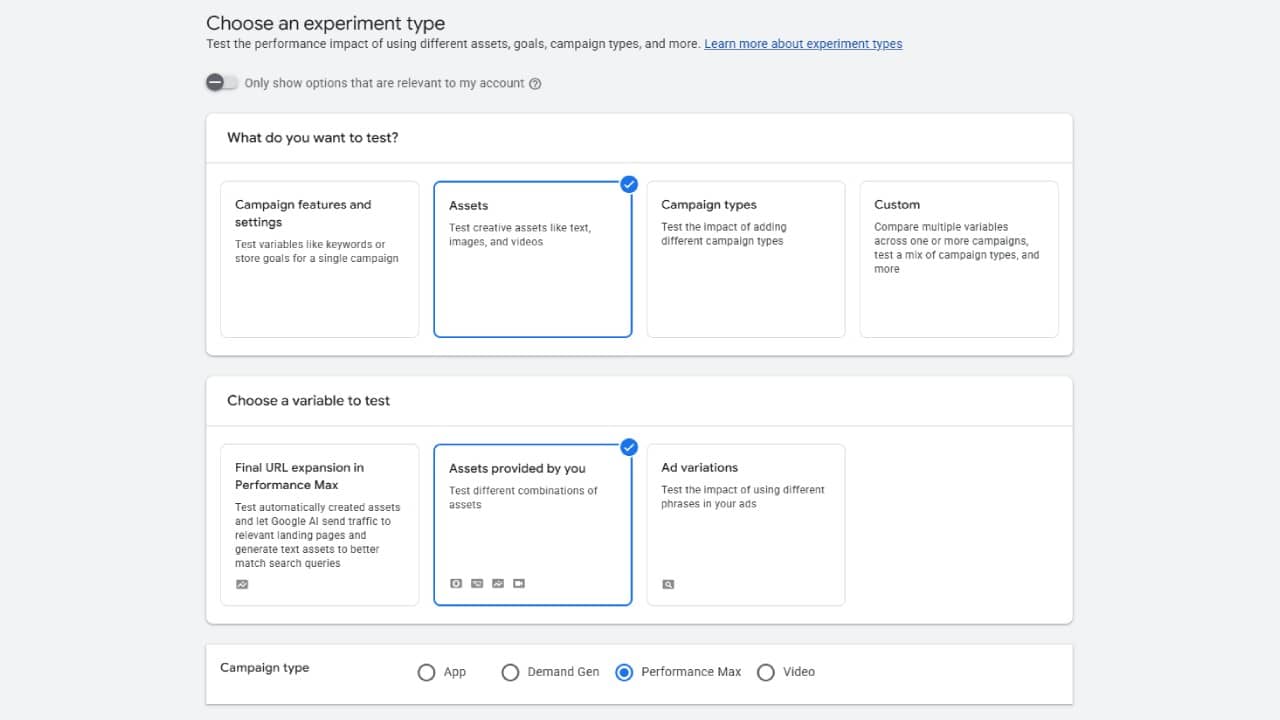Choose Final URL expansion in Performance Max card
Viewport: 1280px width, 720px height.
pos(319,525)
